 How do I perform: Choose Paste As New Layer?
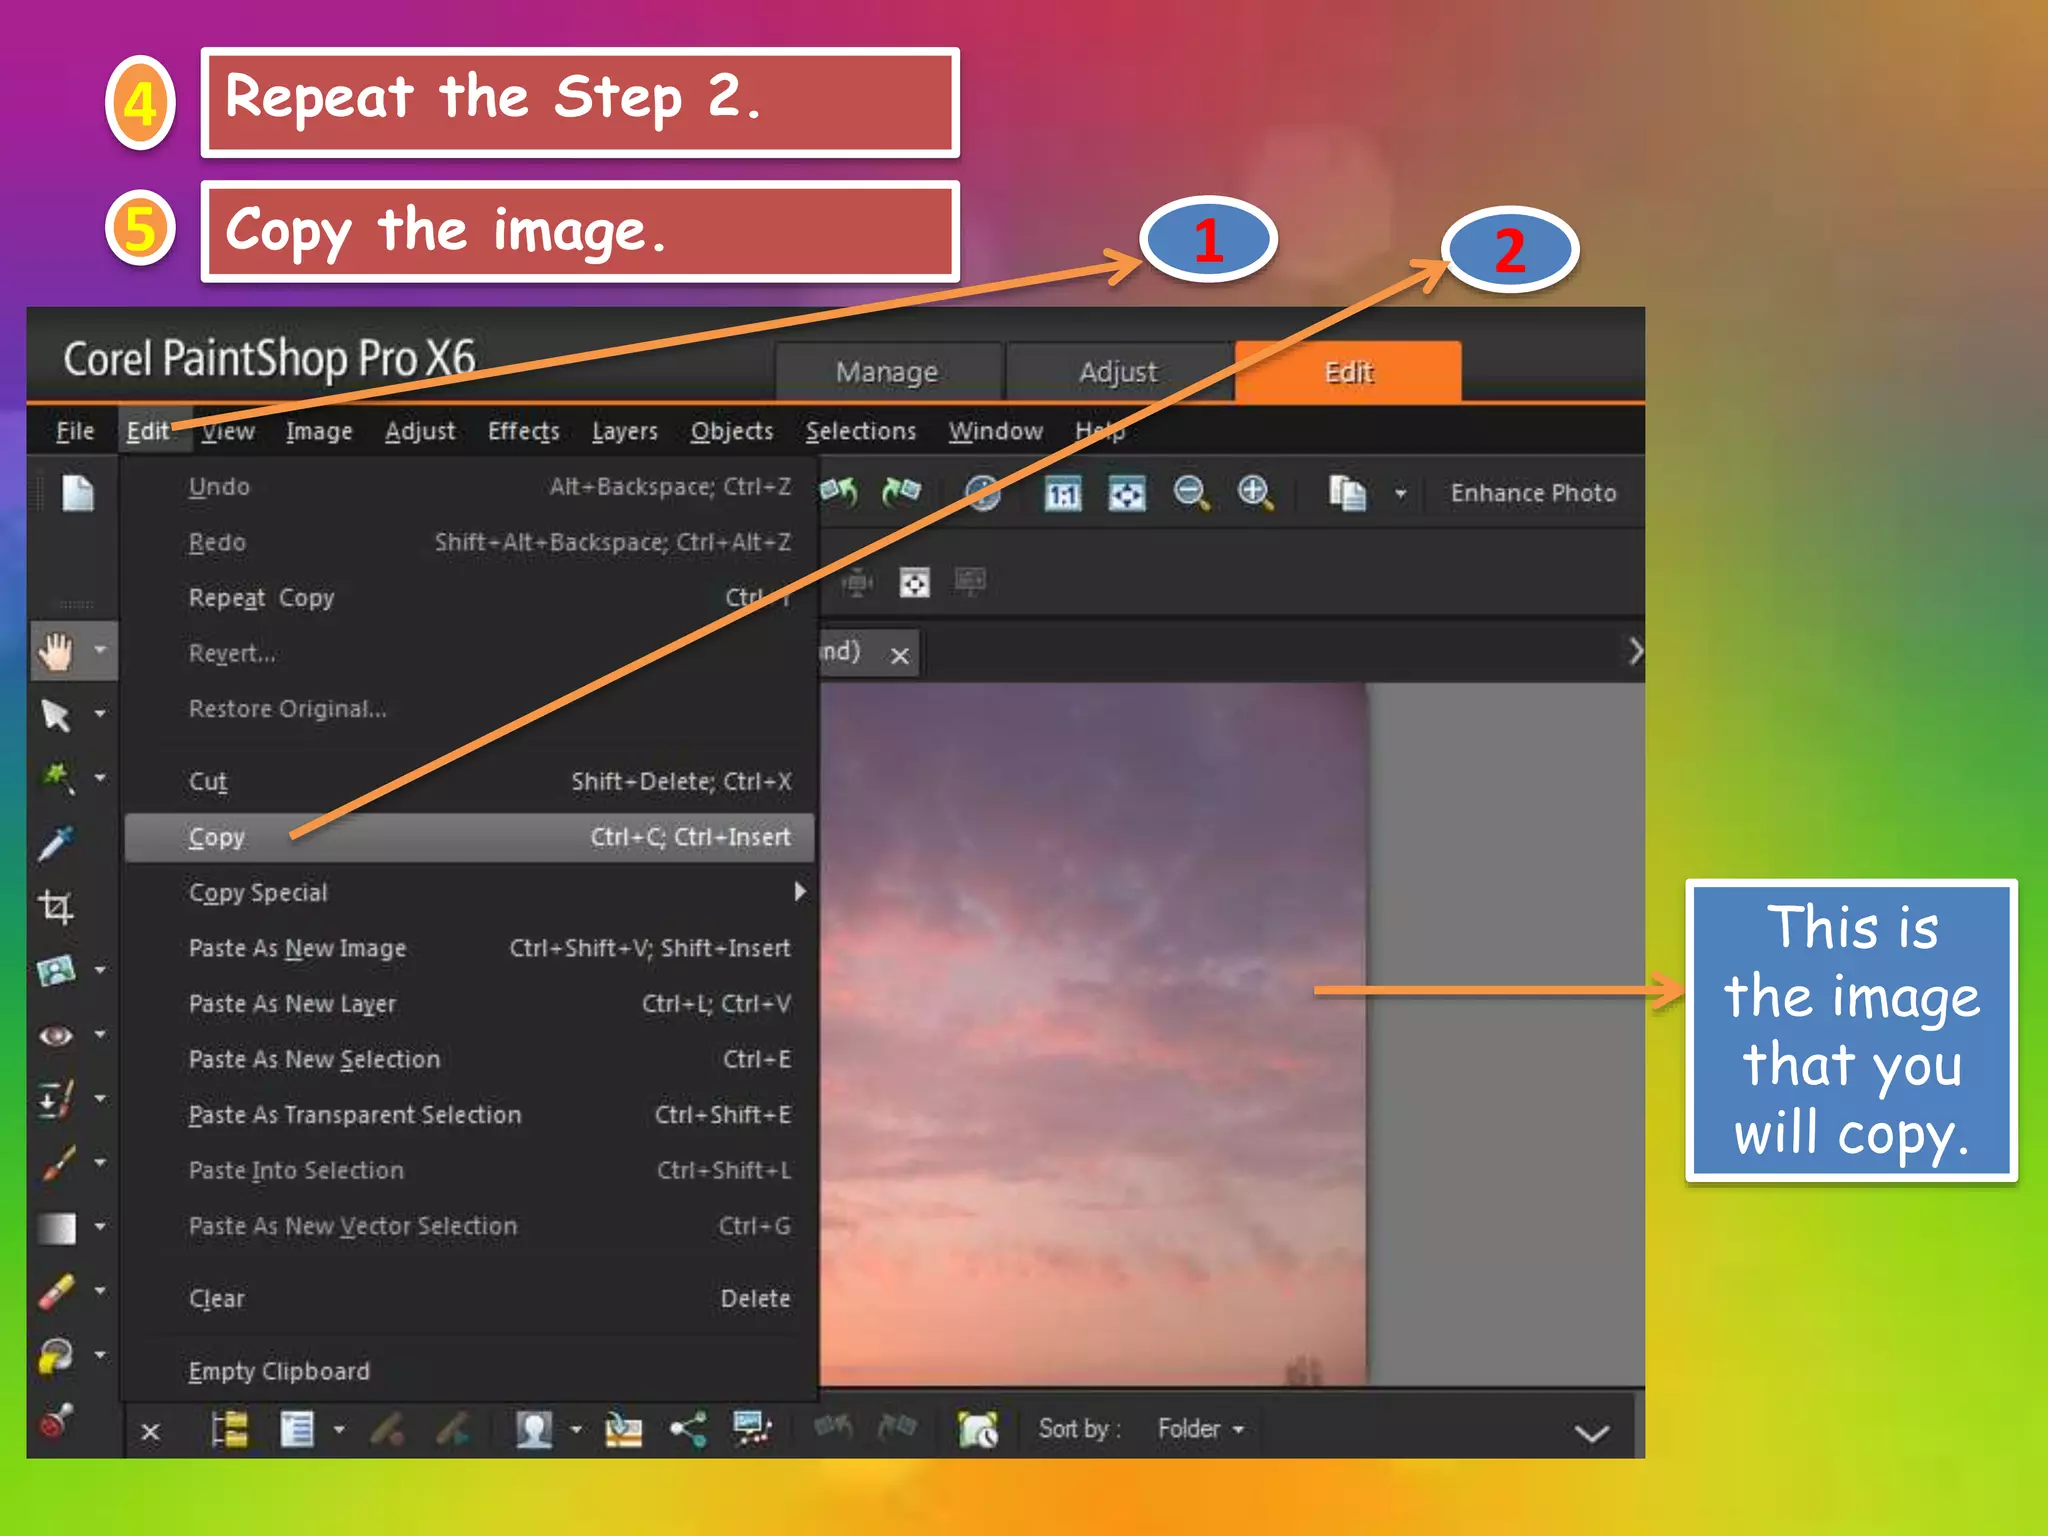point(469,1003)
